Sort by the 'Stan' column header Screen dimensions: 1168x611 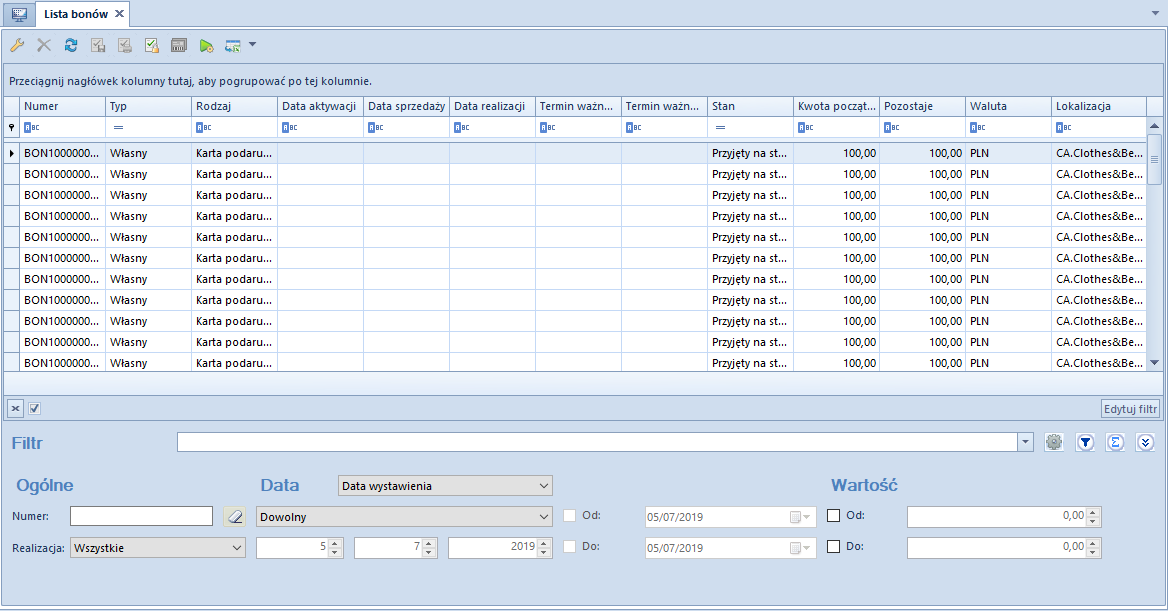[x=750, y=106]
